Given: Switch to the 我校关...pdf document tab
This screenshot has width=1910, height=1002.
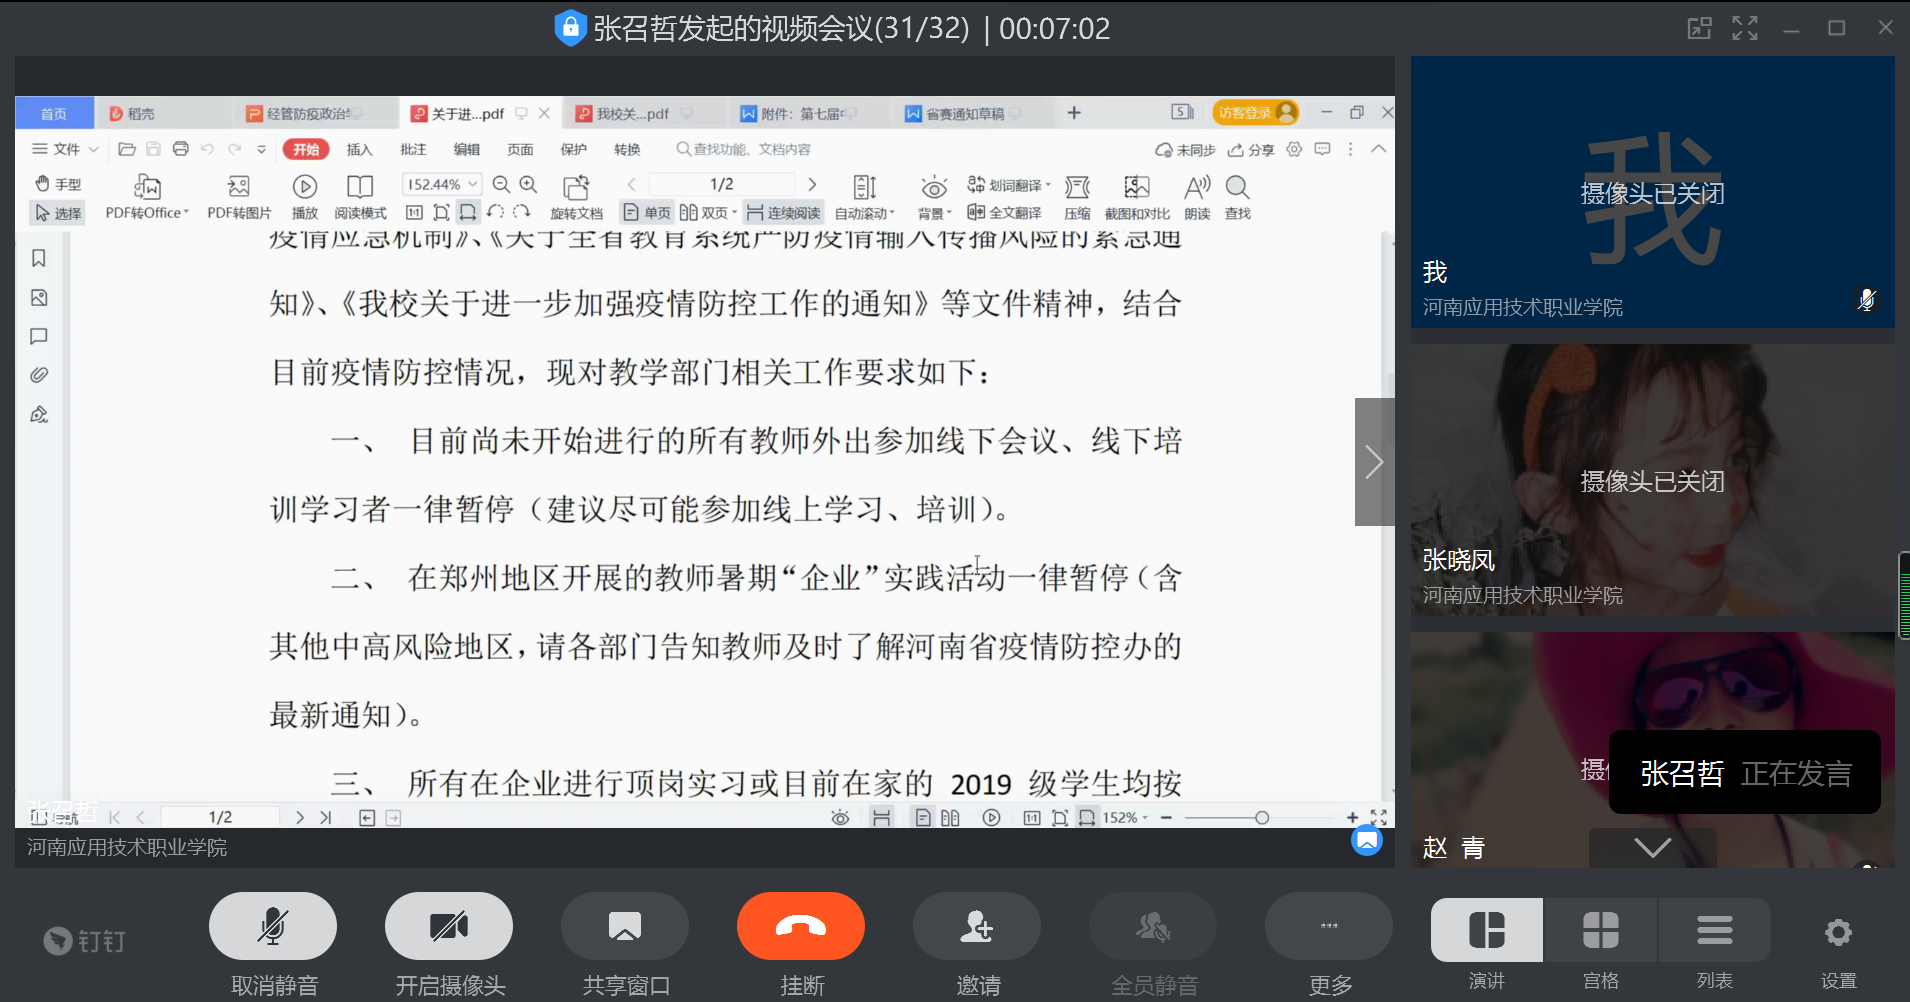Looking at the screenshot, I should point(632,114).
